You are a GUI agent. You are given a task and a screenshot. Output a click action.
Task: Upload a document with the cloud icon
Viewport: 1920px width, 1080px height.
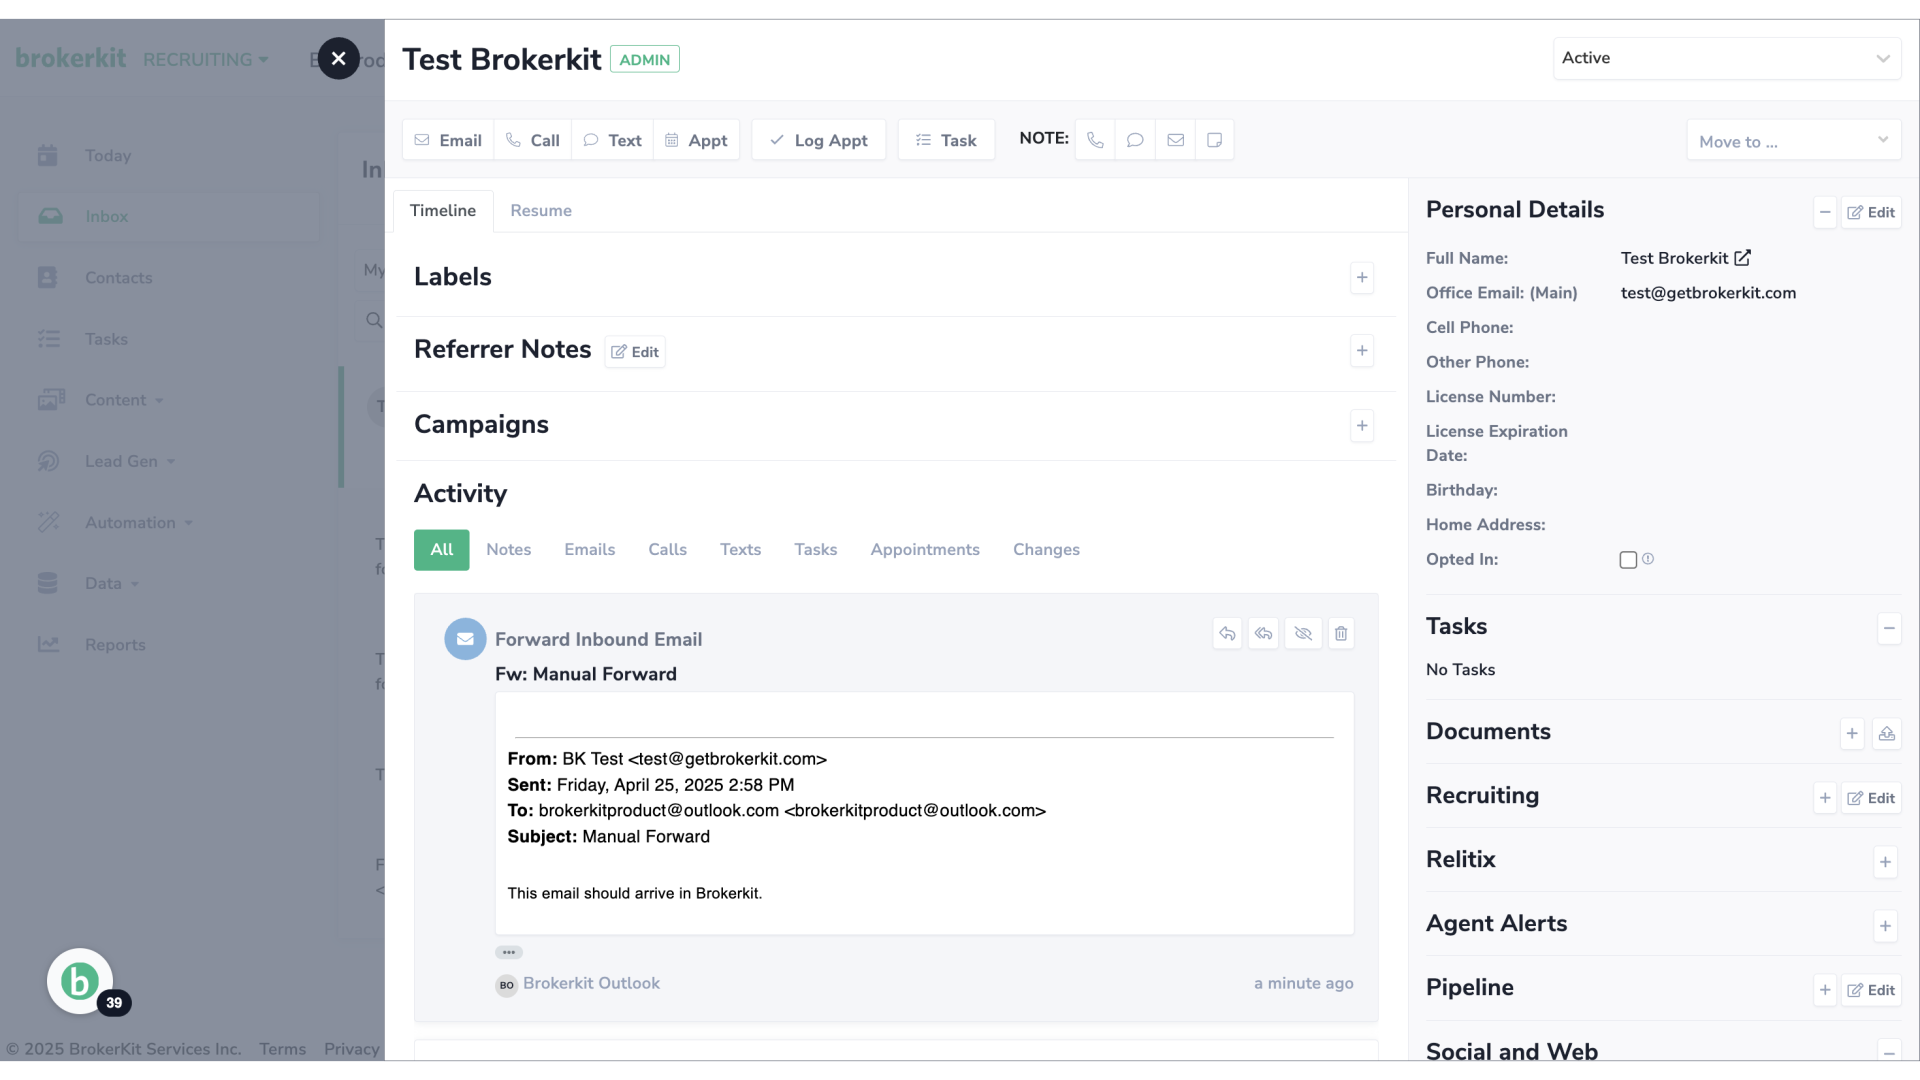click(1887, 734)
